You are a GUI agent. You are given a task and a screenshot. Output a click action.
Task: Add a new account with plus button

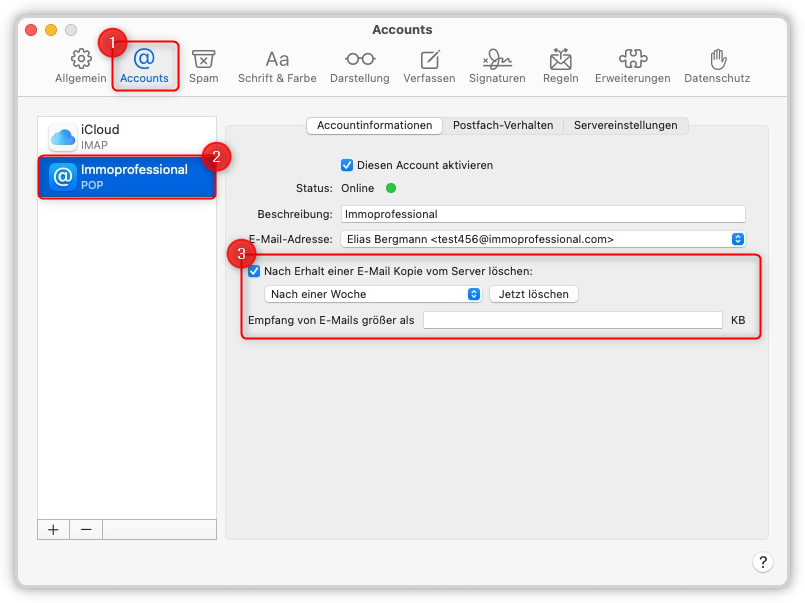[53, 530]
